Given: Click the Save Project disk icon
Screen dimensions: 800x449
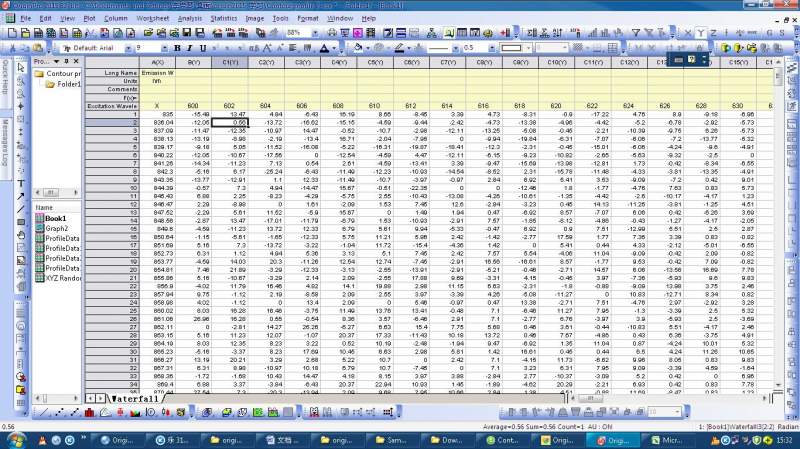Looking at the screenshot, I should (187, 33).
